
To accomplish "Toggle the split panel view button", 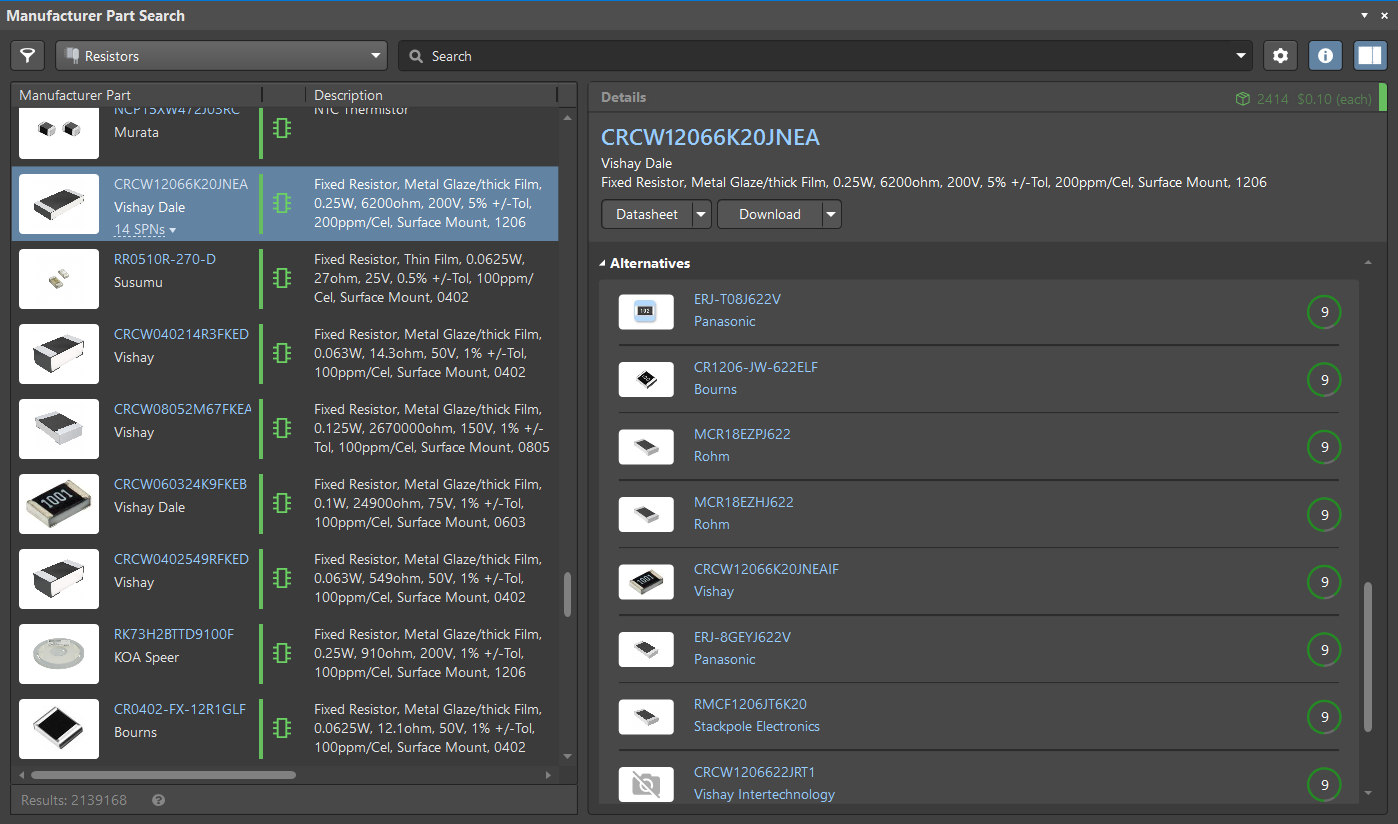I will [1369, 56].
